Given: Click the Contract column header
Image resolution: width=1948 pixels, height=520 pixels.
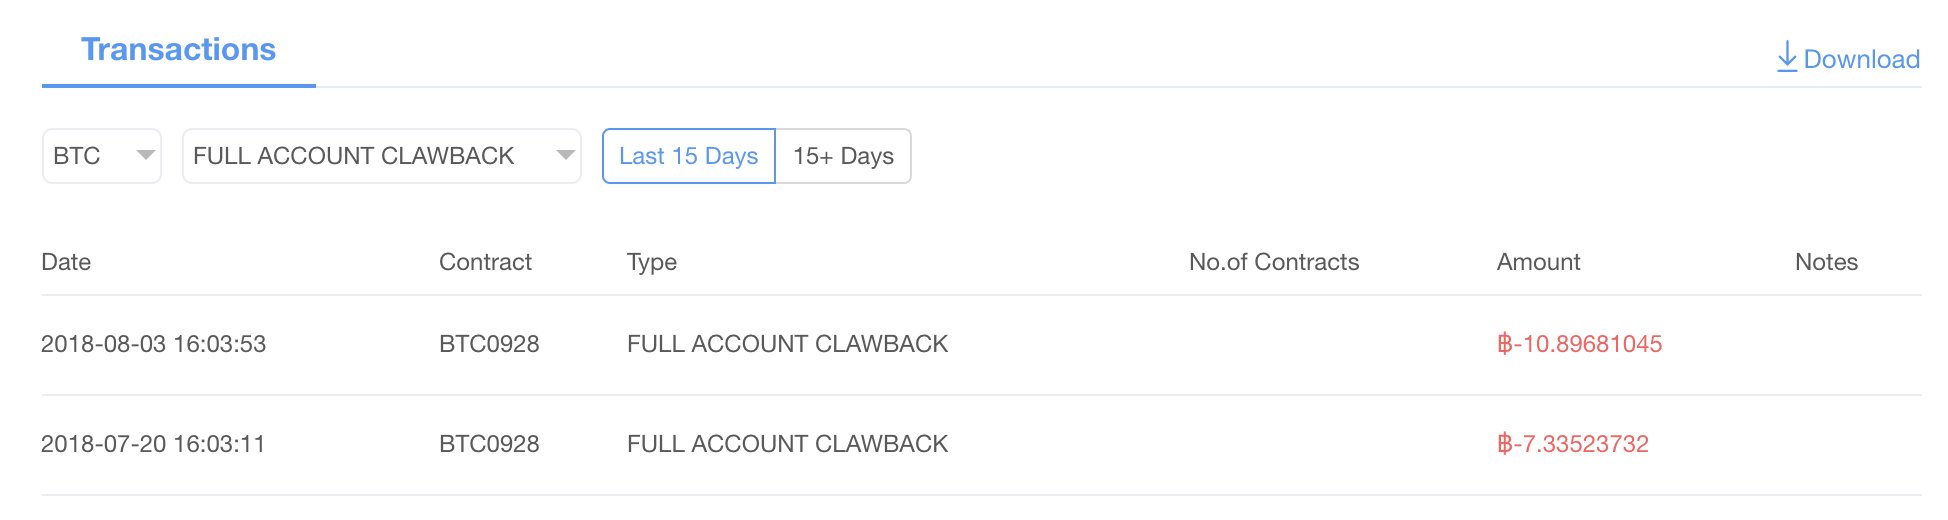Looking at the screenshot, I should (485, 262).
